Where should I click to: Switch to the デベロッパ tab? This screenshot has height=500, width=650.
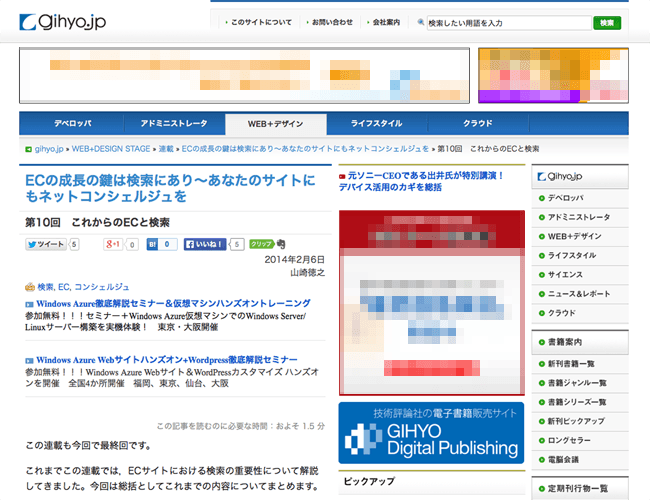click(x=72, y=124)
